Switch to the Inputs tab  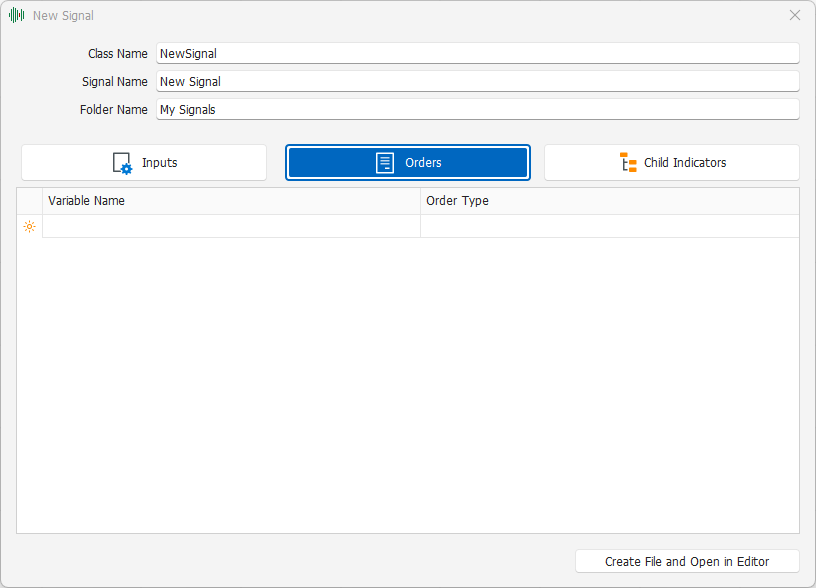click(144, 162)
